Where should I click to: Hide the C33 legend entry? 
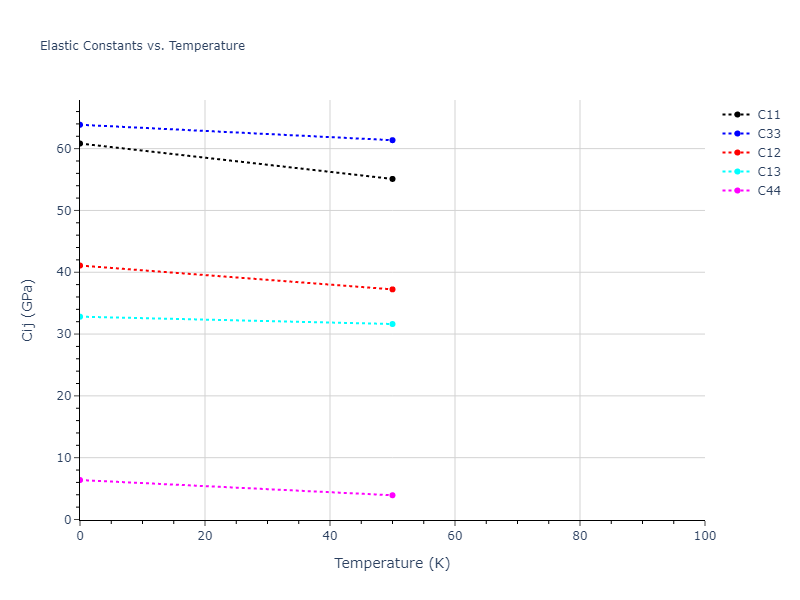click(768, 134)
